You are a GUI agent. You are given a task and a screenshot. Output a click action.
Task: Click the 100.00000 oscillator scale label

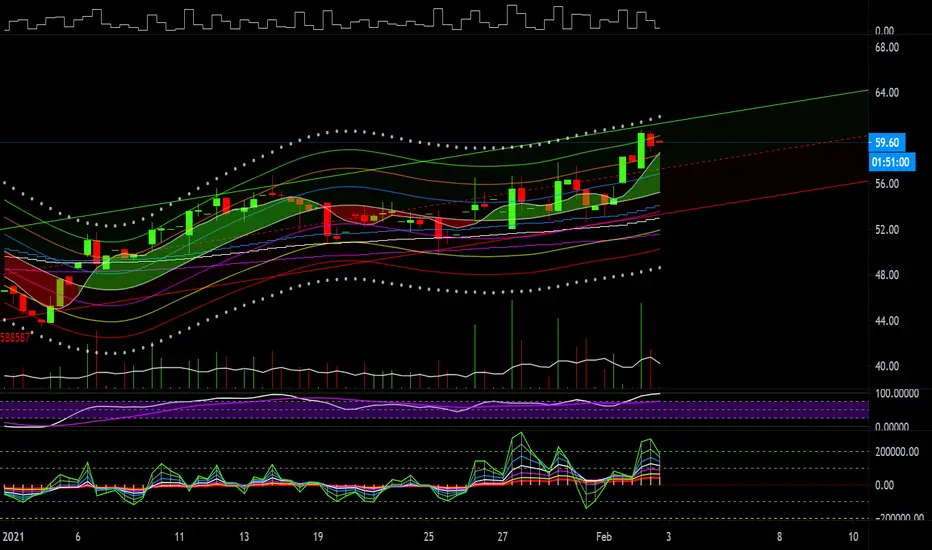(x=897, y=394)
